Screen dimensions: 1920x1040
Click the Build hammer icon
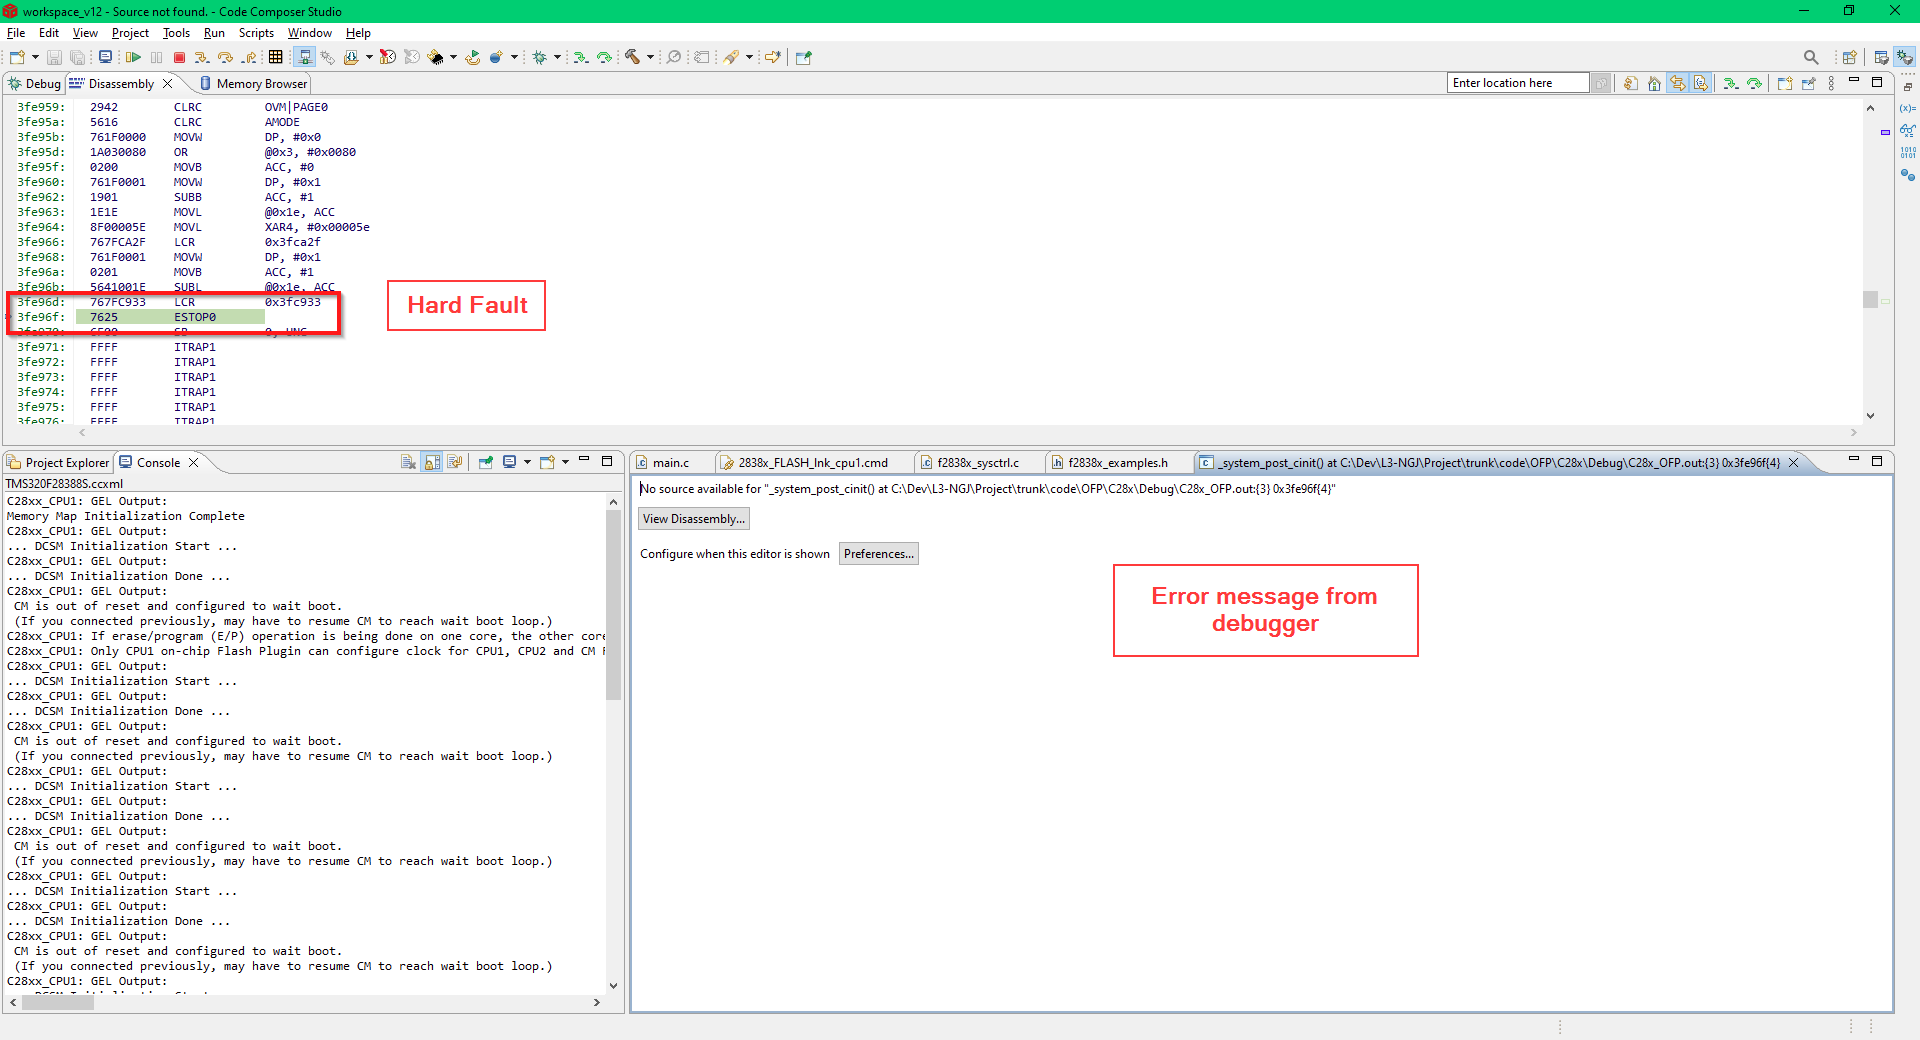click(x=632, y=57)
